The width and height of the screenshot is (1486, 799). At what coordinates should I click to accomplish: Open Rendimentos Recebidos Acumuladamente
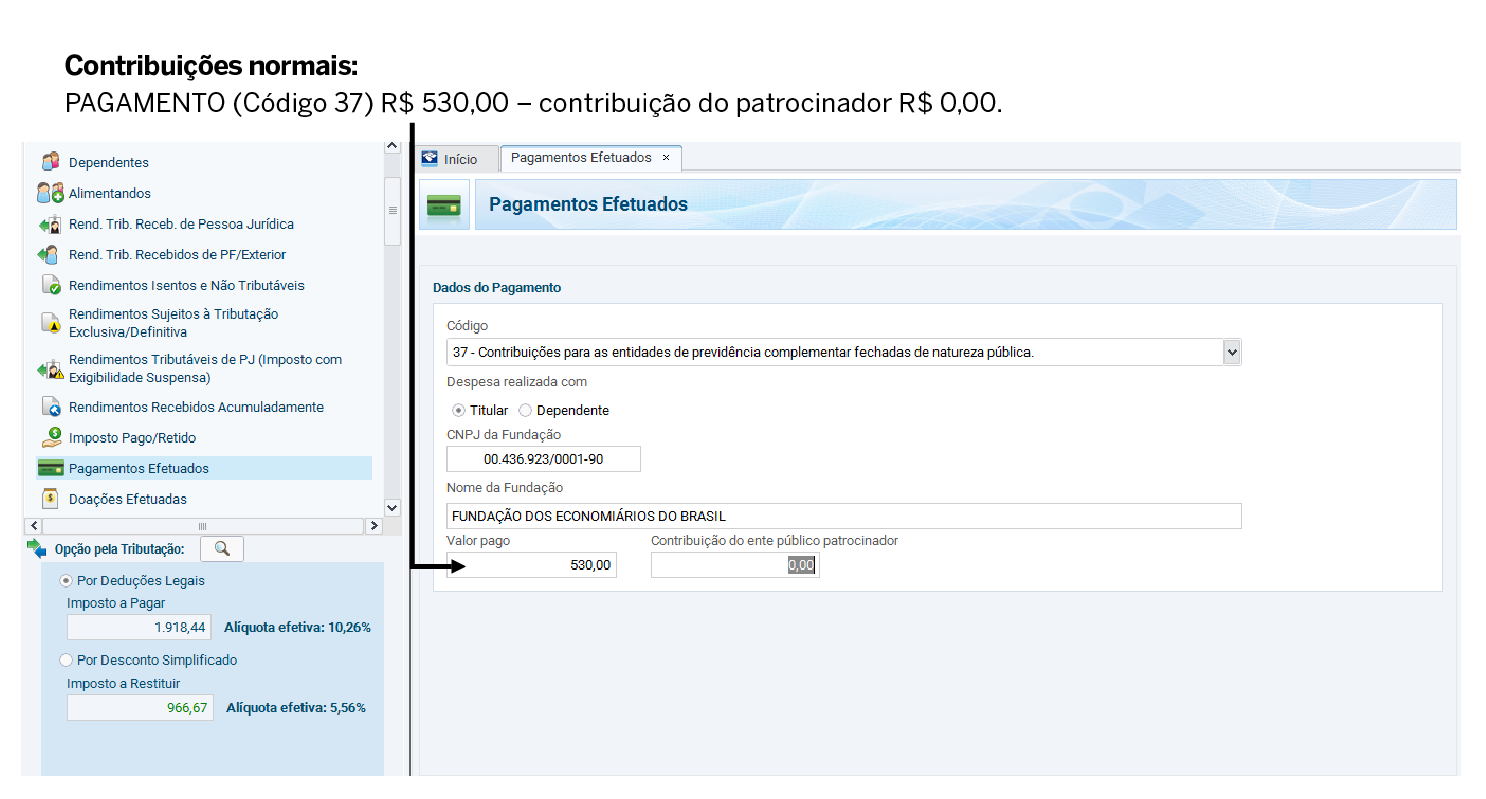(x=196, y=407)
